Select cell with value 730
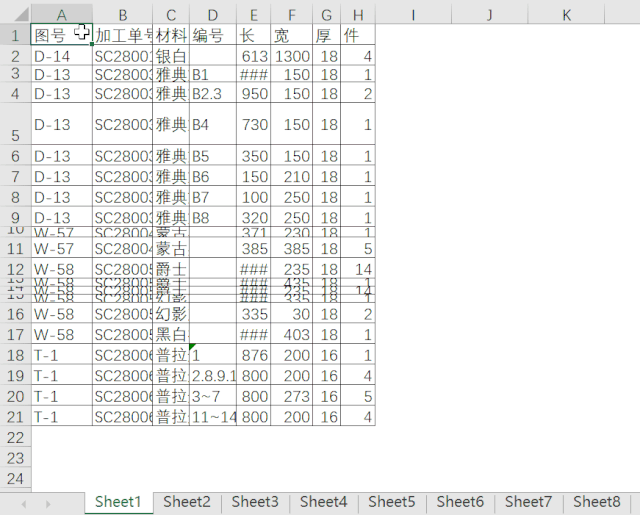This screenshot has height=515, width=640. 253,124
